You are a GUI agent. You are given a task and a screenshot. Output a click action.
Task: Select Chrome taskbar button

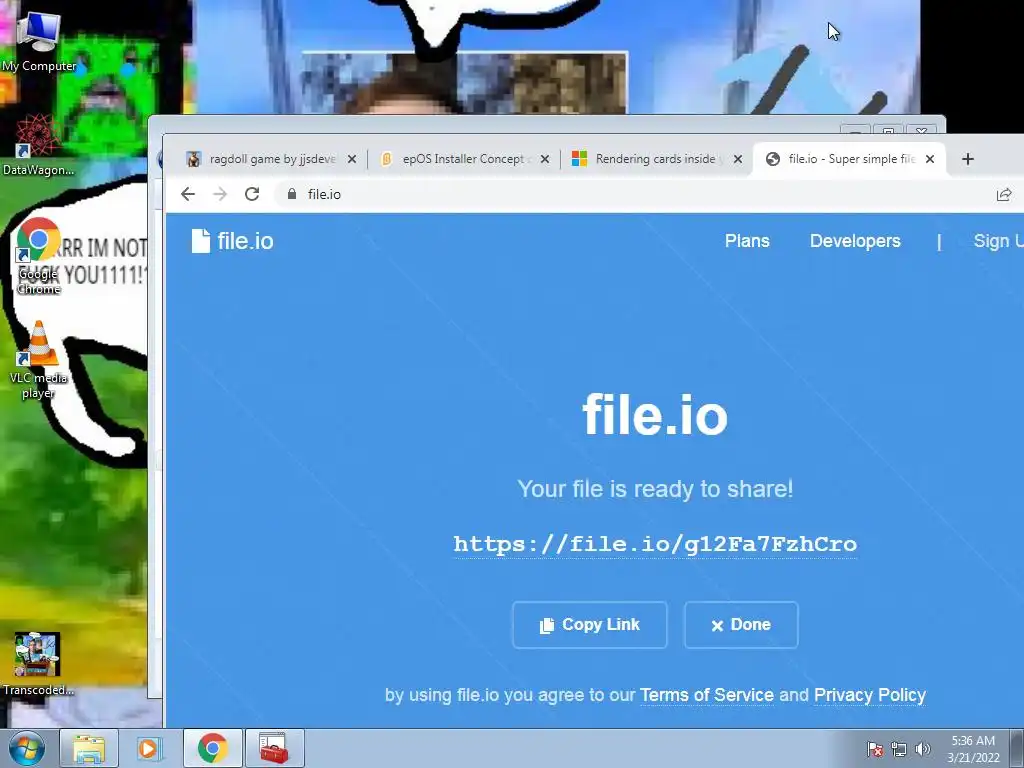pos(212,748)
